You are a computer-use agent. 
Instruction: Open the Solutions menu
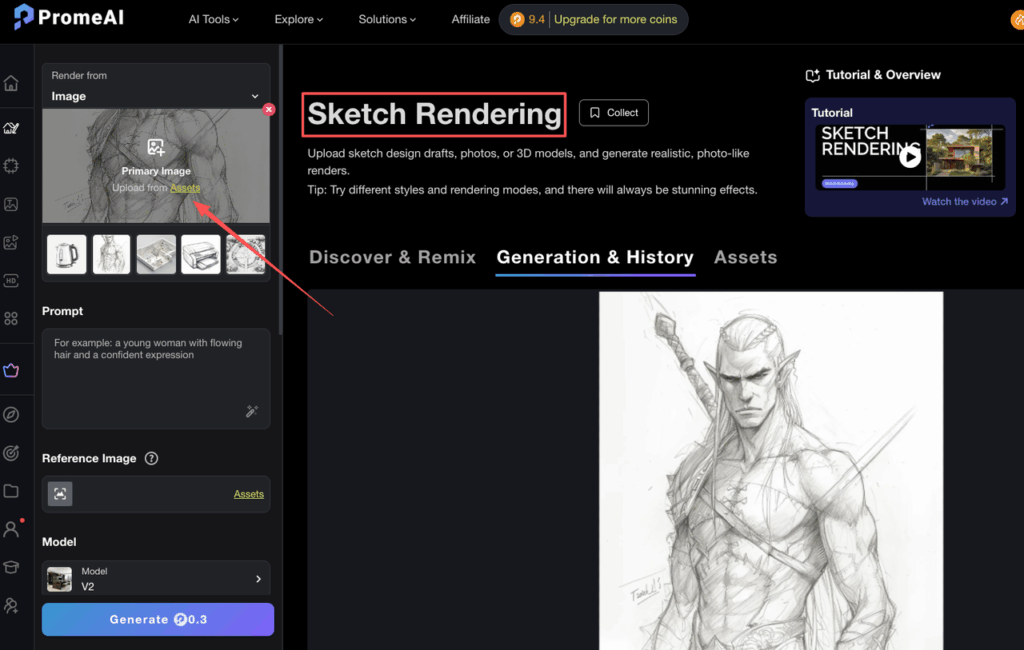(x=387, y=20)
